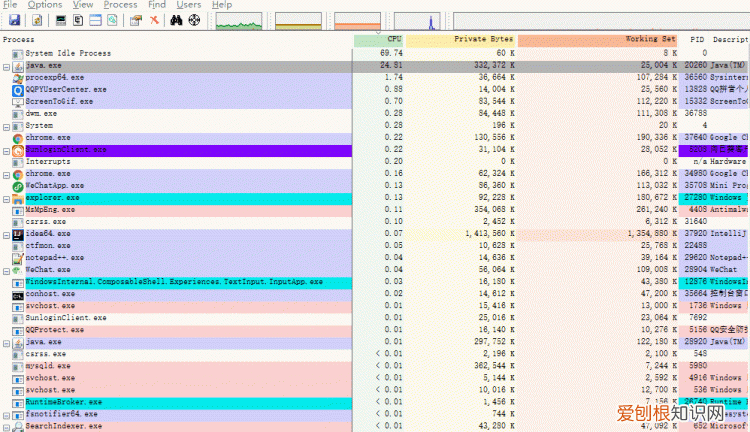
Task: Open the Process menu
Action: point(121,4)
